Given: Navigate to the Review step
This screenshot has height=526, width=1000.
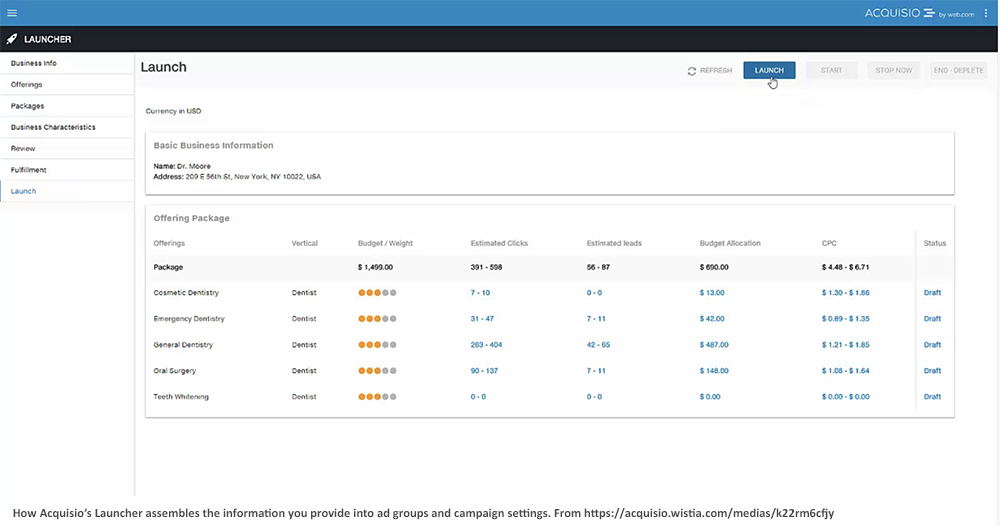Looking at the screenshot, I should click(x=23, y=148).
